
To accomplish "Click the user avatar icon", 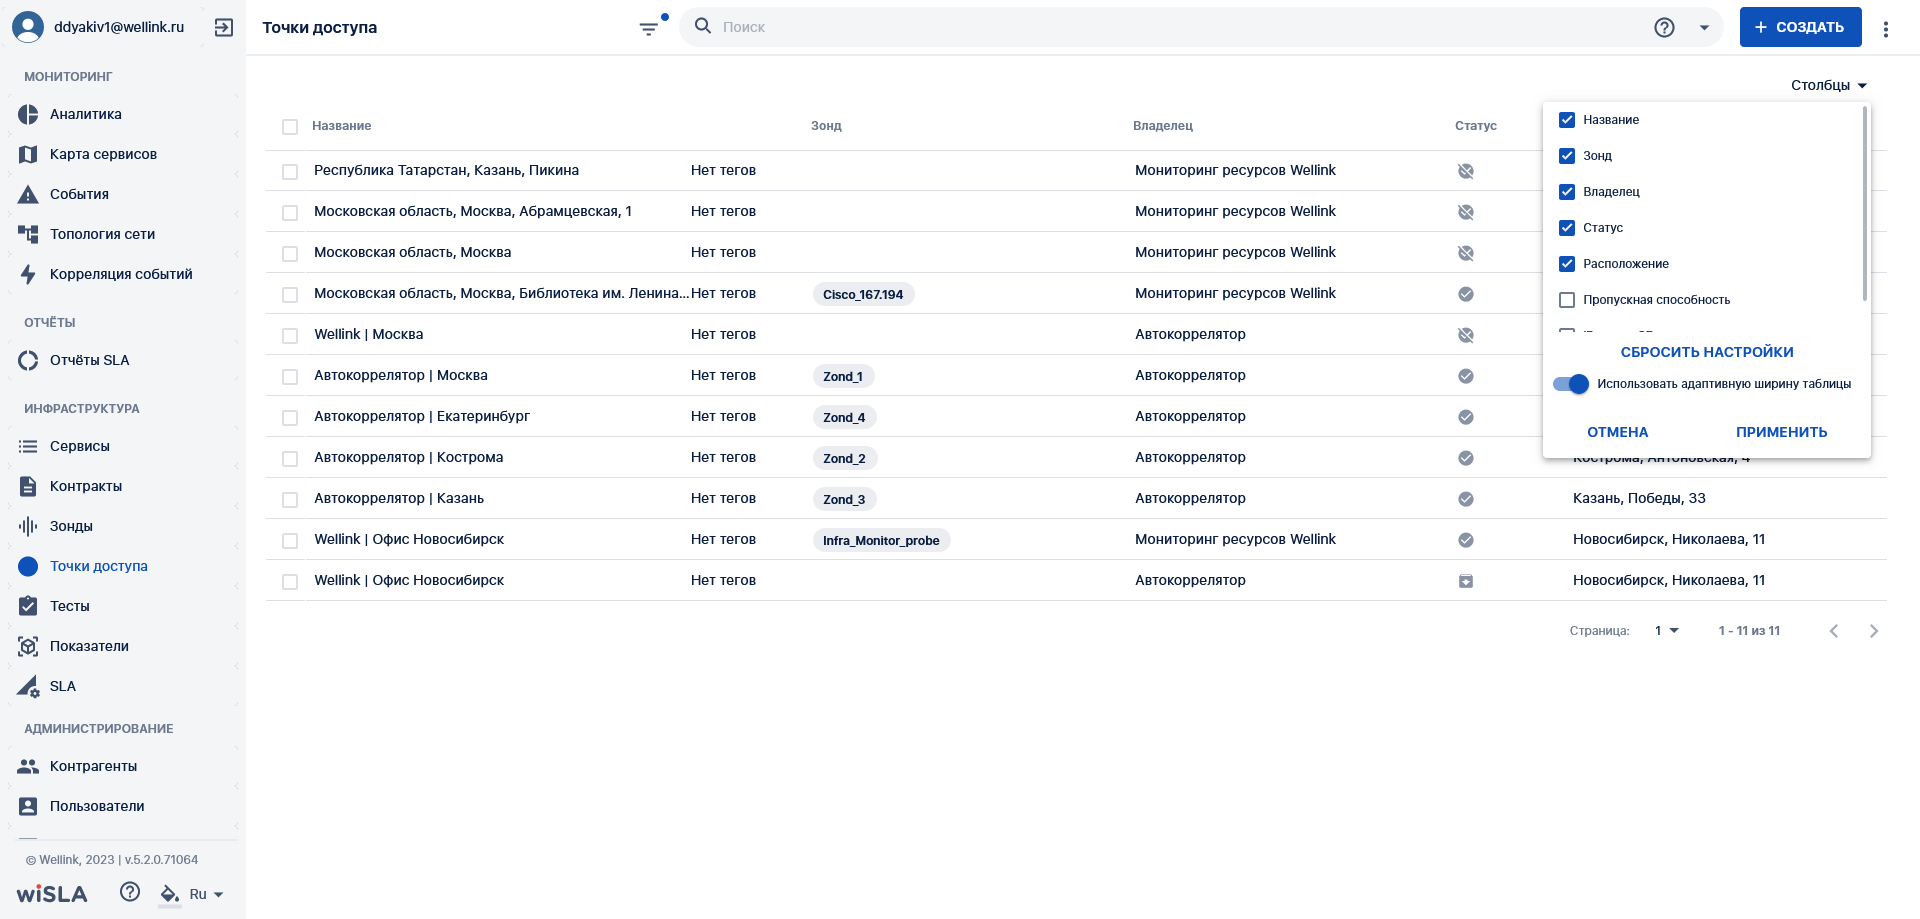I will pos(28,27).
